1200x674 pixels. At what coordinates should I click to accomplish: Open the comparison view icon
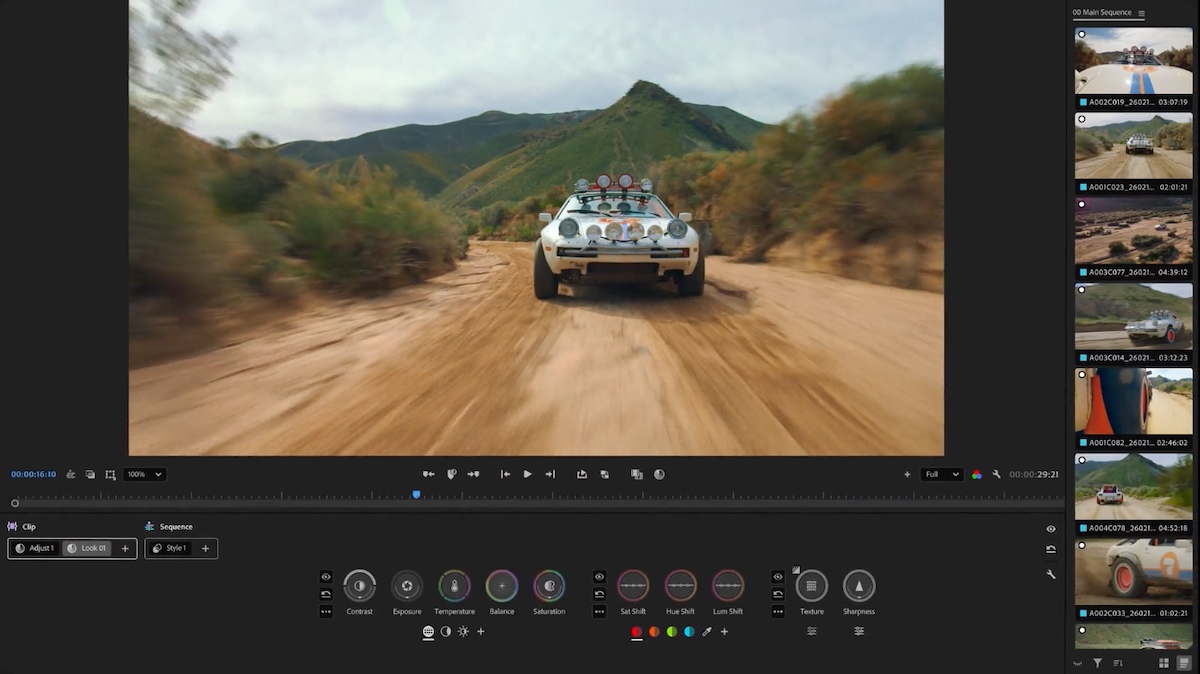point(637,474)
